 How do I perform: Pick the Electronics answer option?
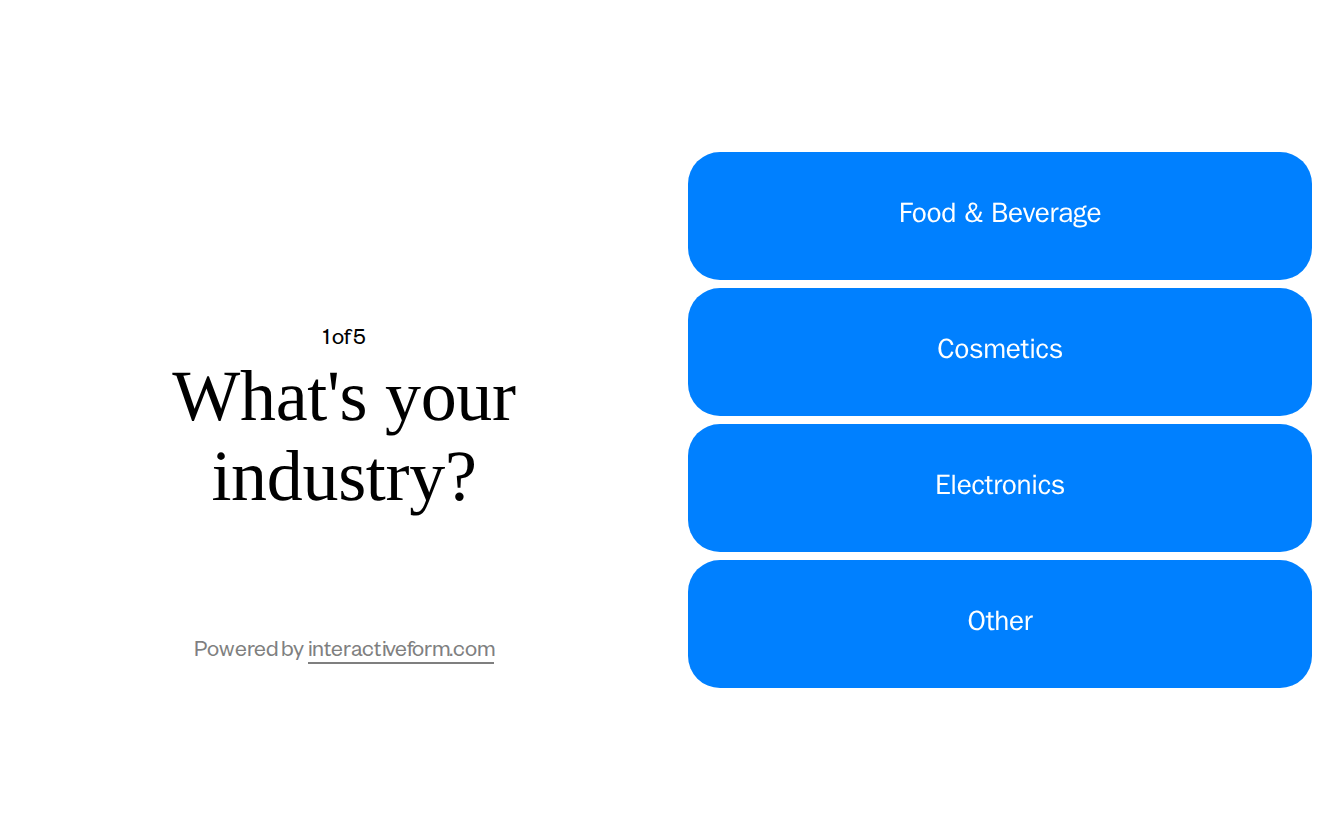coord(1000,486)
